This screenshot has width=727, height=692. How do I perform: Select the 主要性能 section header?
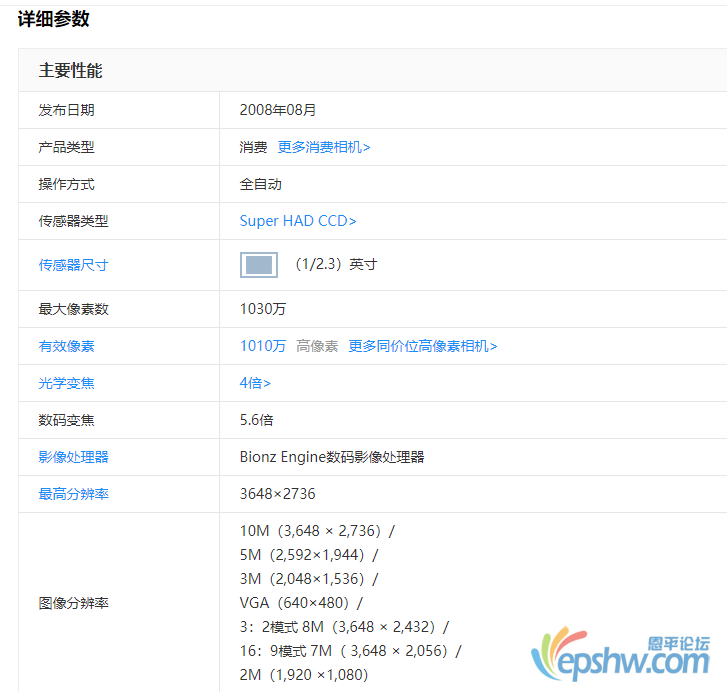(x=70, y=70)
